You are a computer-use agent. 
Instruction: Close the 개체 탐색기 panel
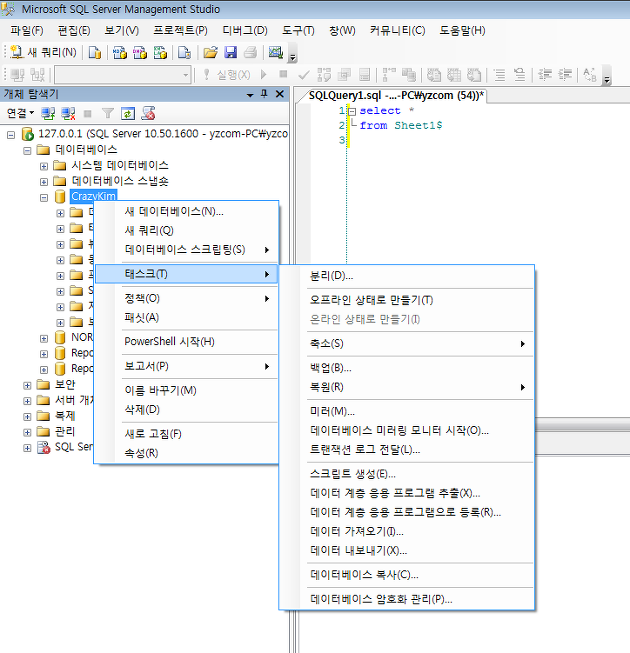coord(280,94)
